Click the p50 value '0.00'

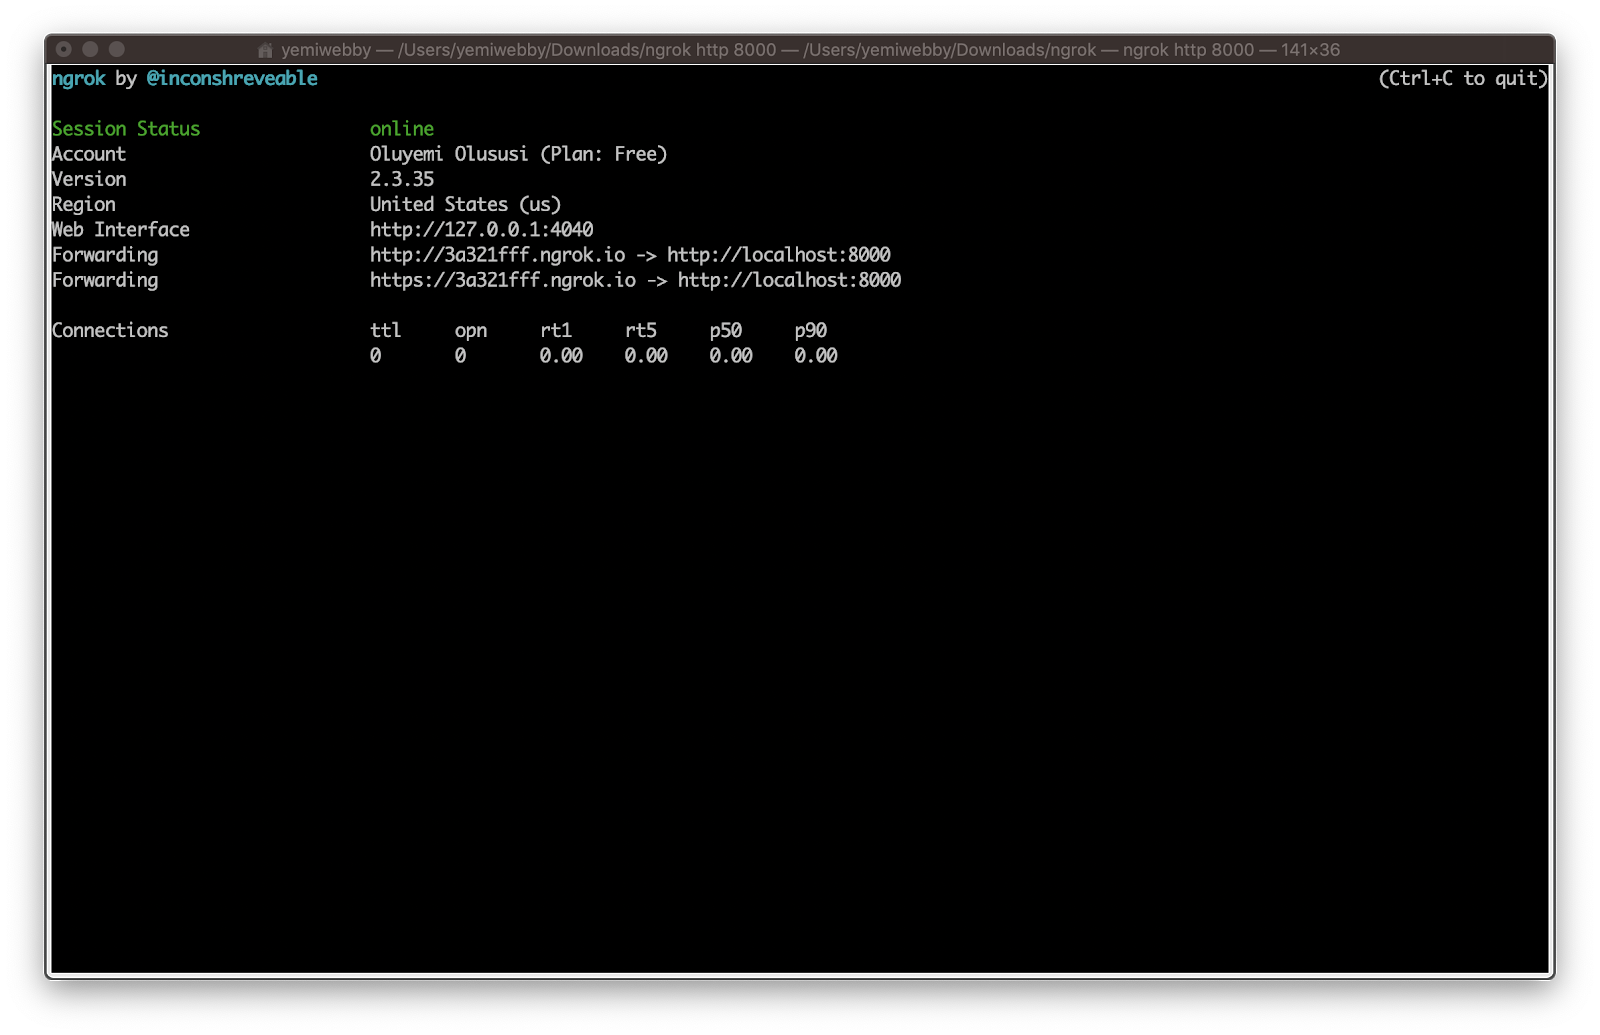[731, 355]
